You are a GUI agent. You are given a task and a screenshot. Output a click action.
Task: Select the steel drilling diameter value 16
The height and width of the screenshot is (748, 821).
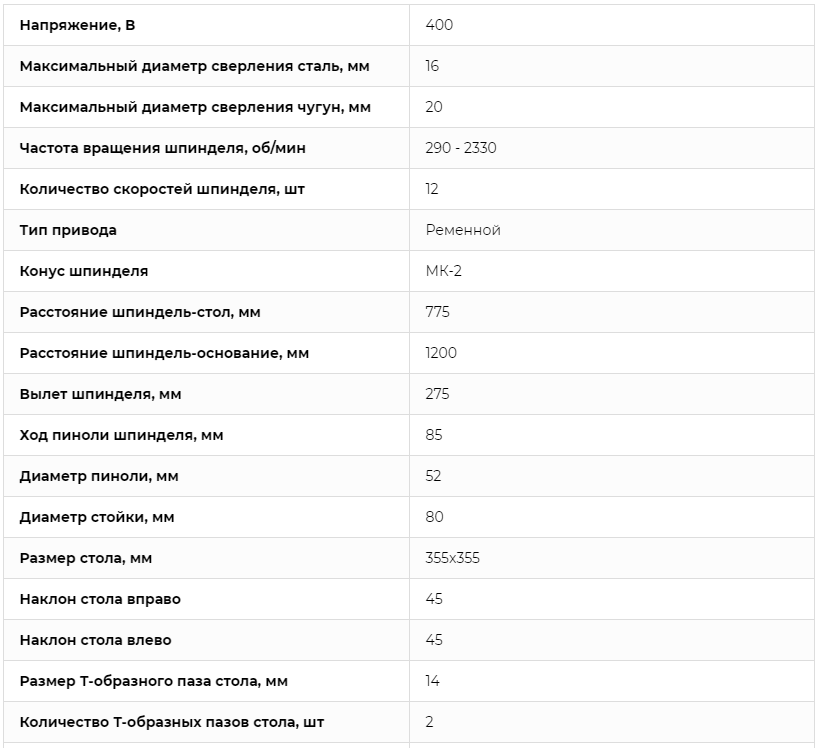click(x=432, y=66)
